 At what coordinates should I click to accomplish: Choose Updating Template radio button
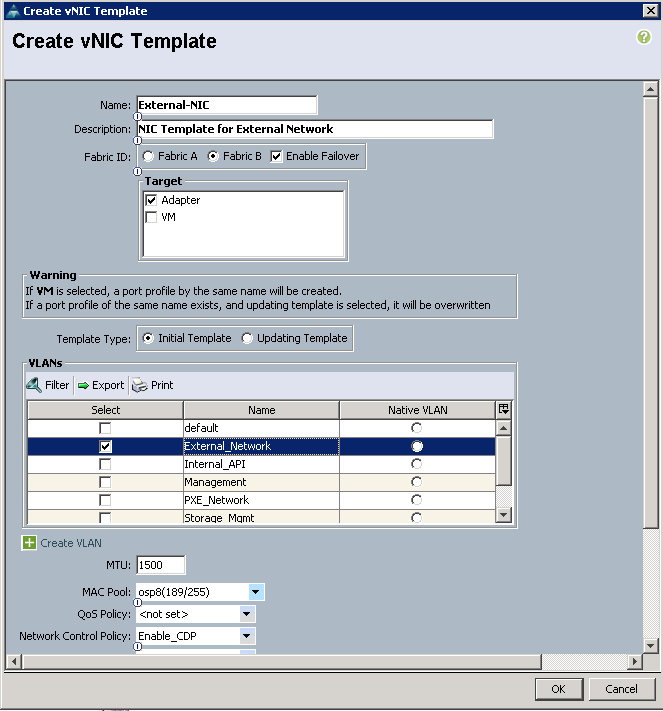coord(247,338)
